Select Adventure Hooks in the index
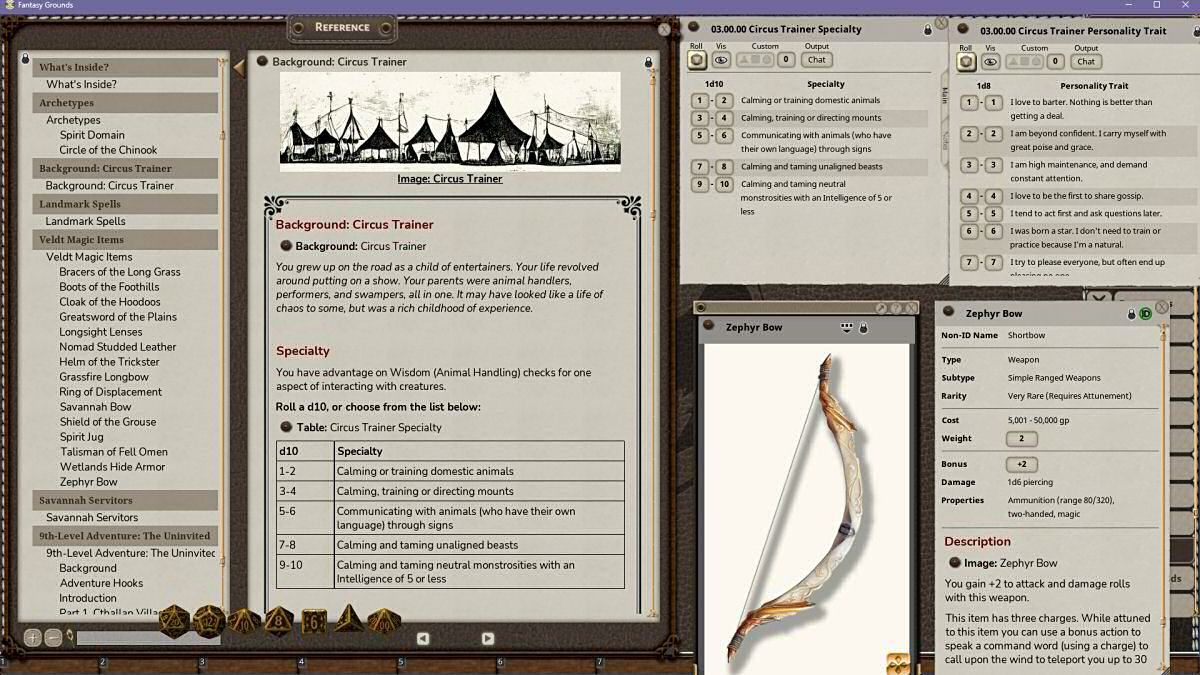Image resolution: width=1200 pixels, height=675 pixels. coord(101,583)
